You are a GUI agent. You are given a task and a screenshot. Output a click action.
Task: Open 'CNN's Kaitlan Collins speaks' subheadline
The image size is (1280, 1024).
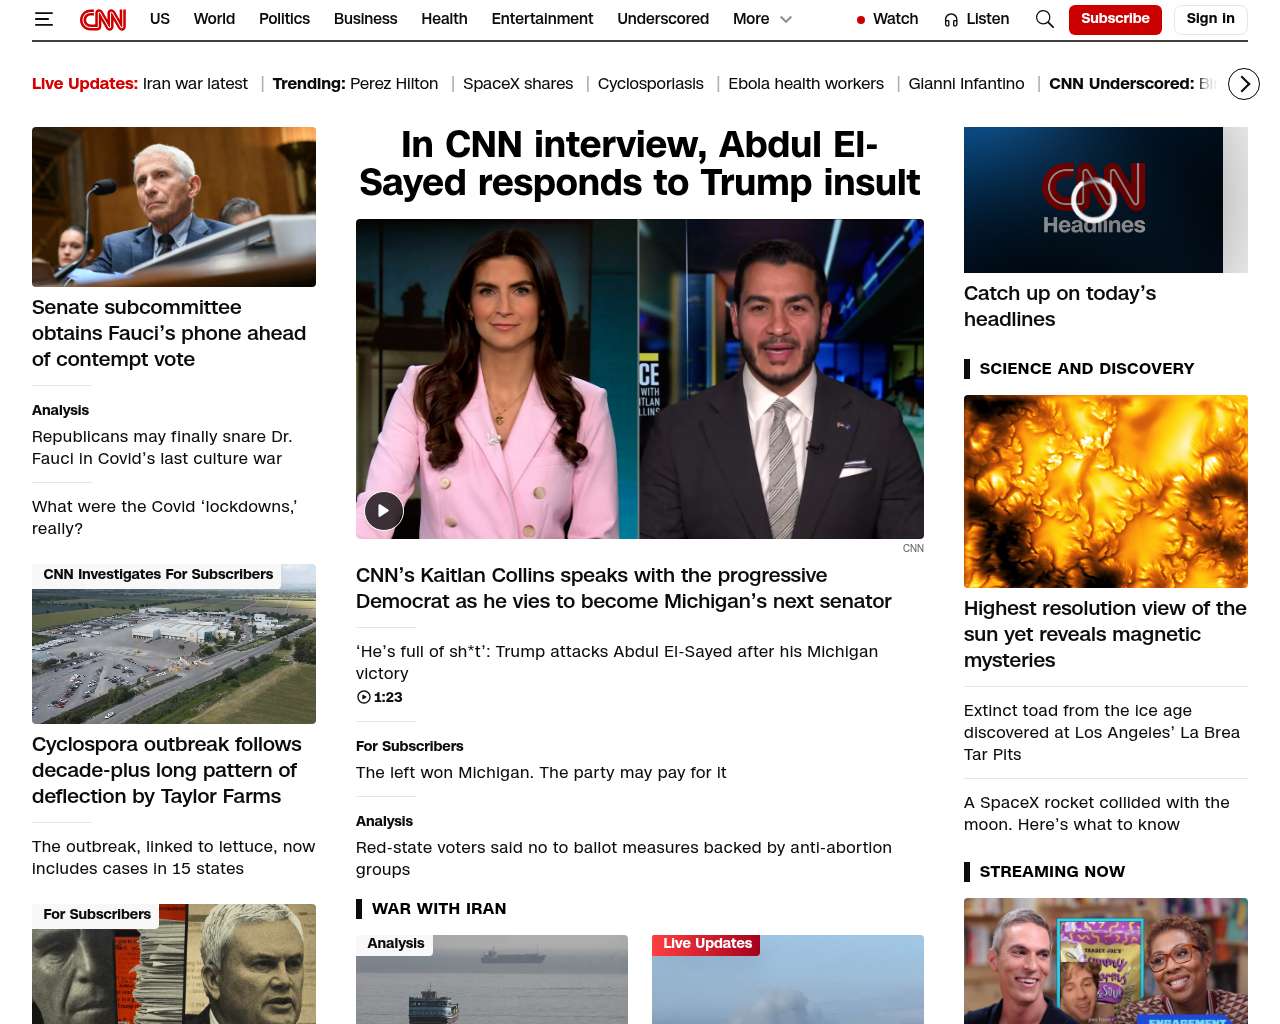click(623, 588)
